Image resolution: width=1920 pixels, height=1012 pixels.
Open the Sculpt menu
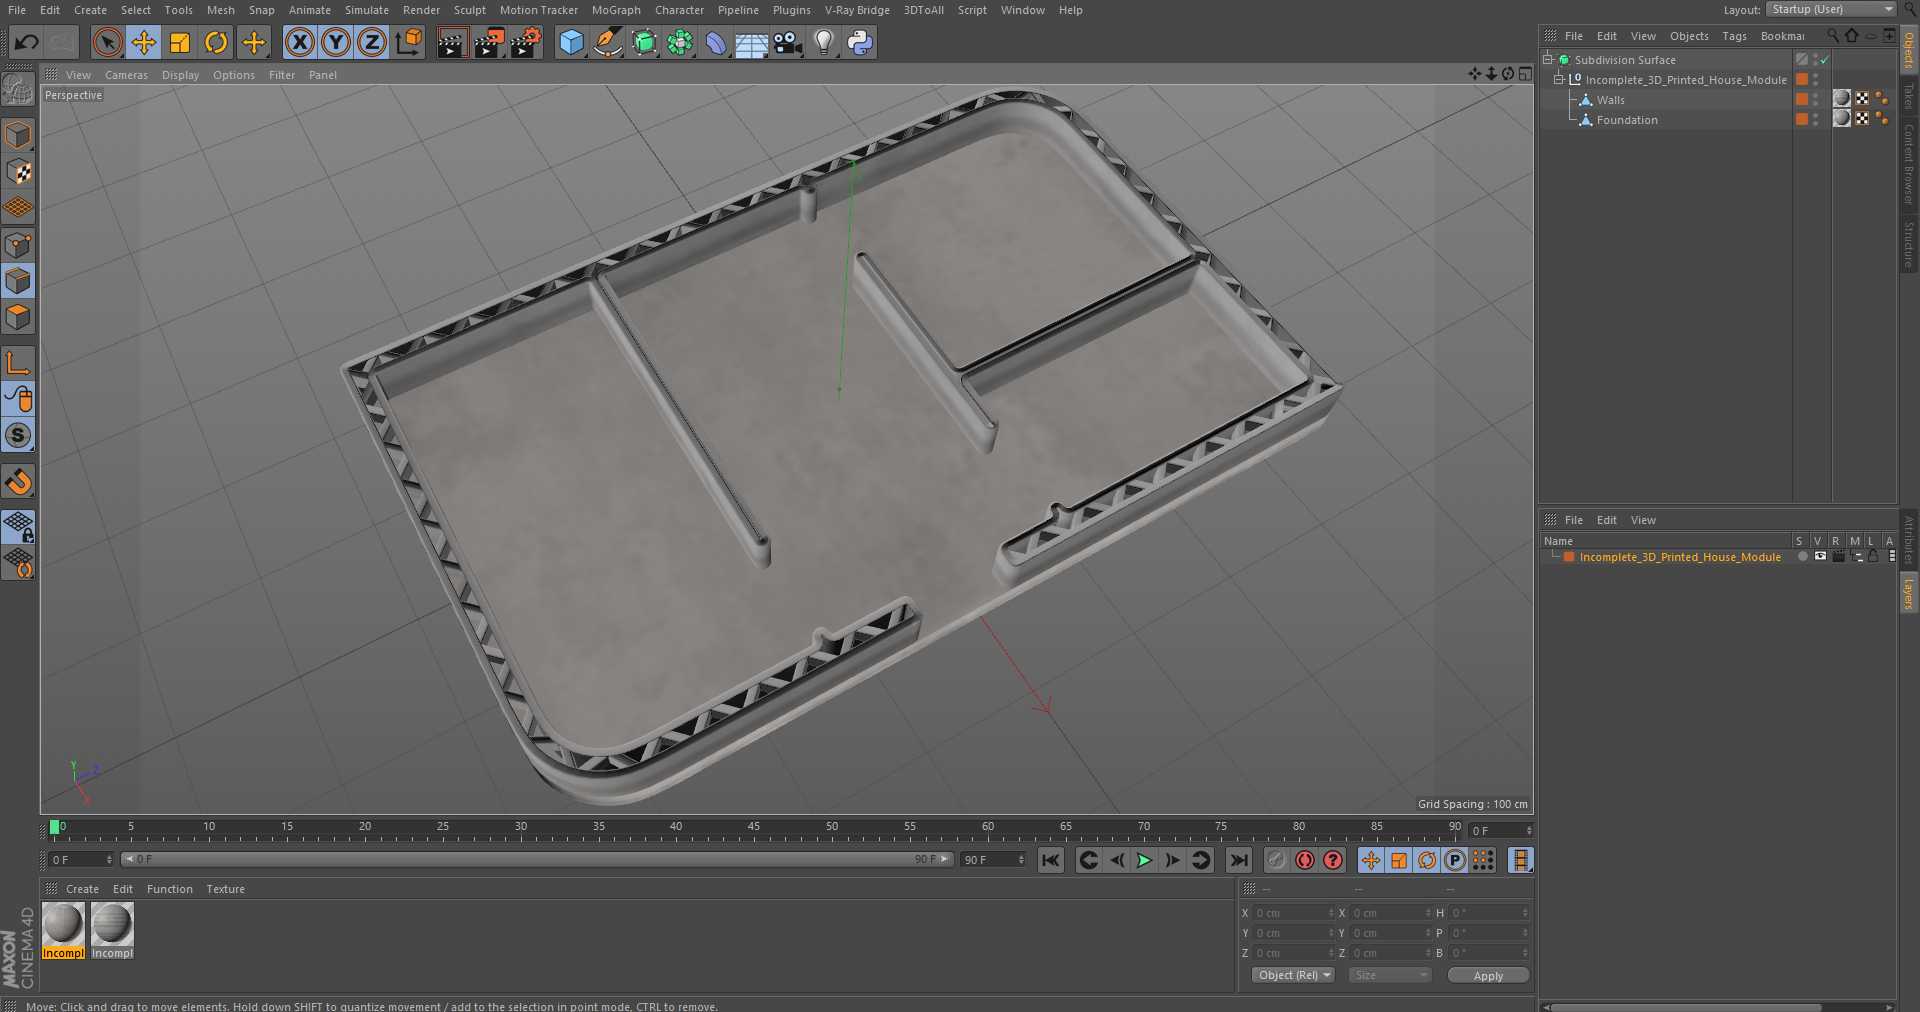point(469,10)
